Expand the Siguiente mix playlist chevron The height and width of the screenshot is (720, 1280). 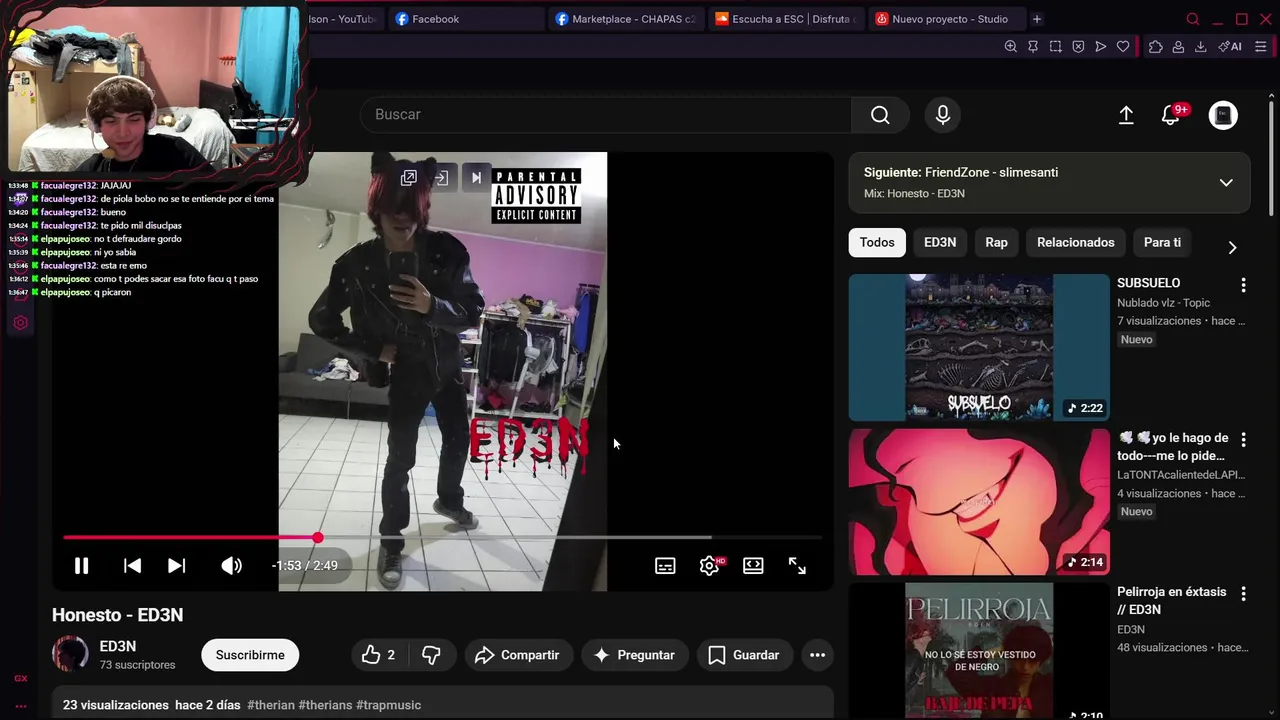[x=1226, y=182]
